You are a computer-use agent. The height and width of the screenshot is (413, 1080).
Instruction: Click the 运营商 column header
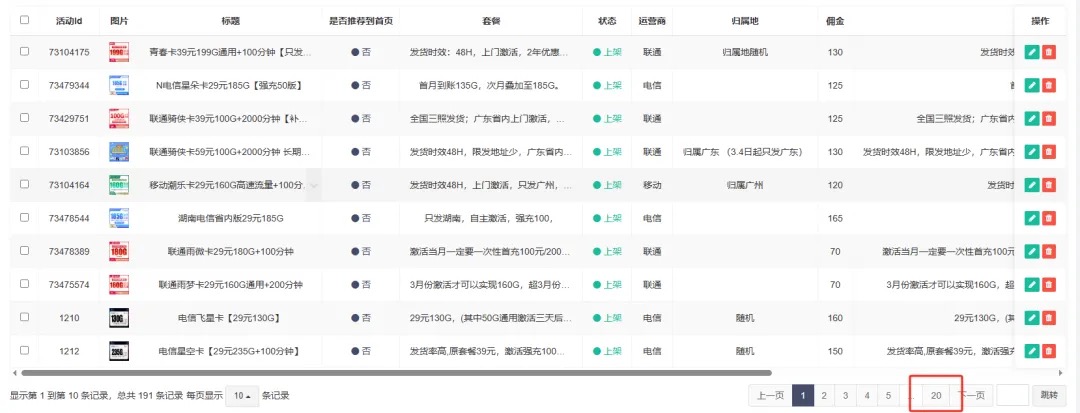click(652, 21)
